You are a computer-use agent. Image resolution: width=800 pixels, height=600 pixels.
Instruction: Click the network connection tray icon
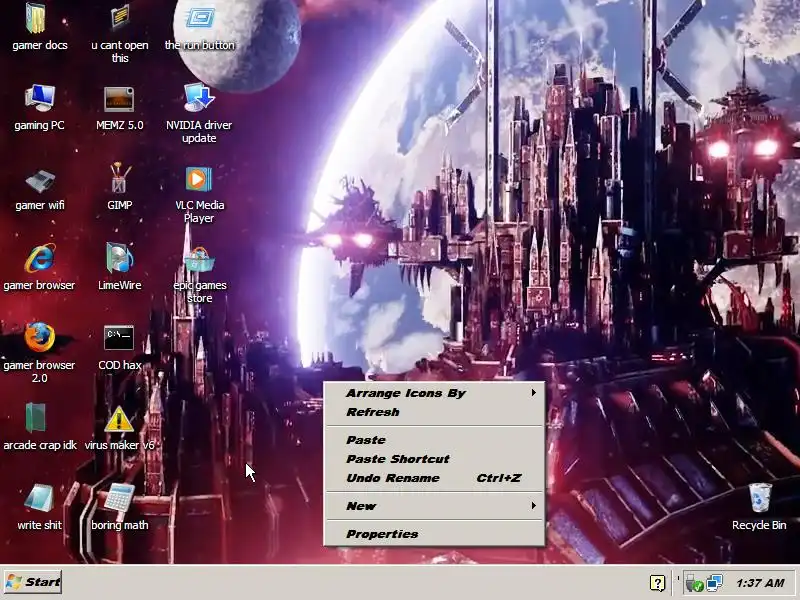click(714, 582)
